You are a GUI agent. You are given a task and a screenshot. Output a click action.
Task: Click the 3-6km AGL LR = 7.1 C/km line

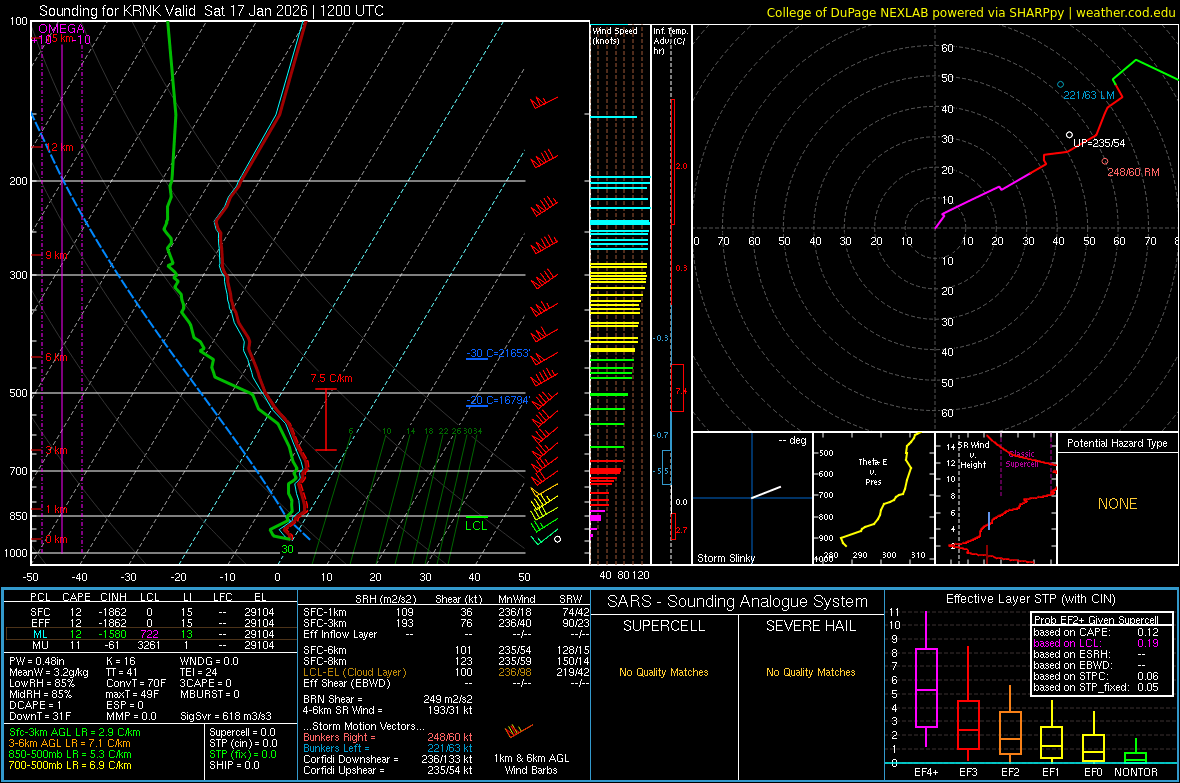click(x=69, y=743)
